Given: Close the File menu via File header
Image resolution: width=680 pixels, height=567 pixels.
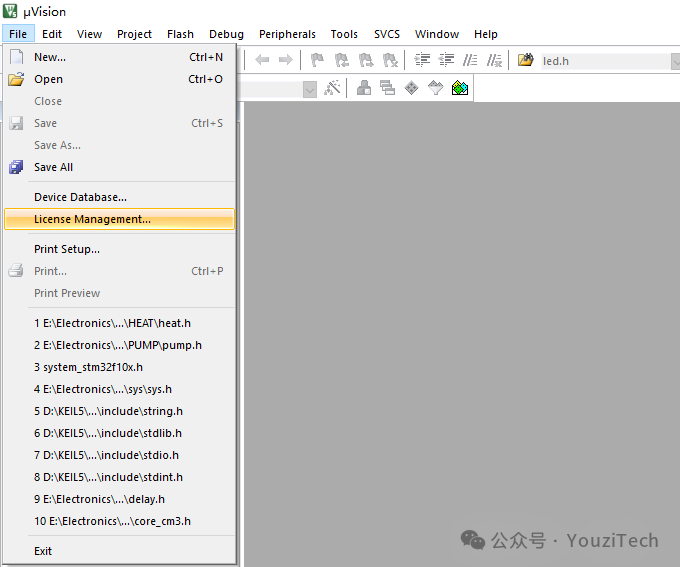Looking at the screenshot, I should 18,34.
